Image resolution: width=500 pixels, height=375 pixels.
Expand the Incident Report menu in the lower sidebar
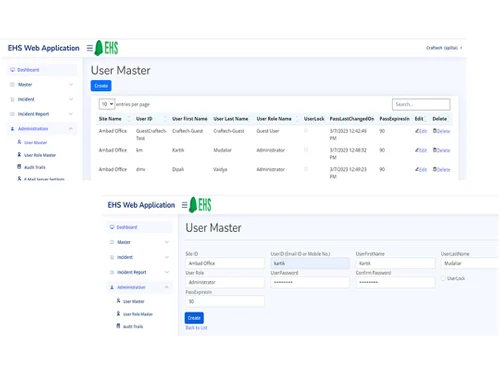coord(140,272)
